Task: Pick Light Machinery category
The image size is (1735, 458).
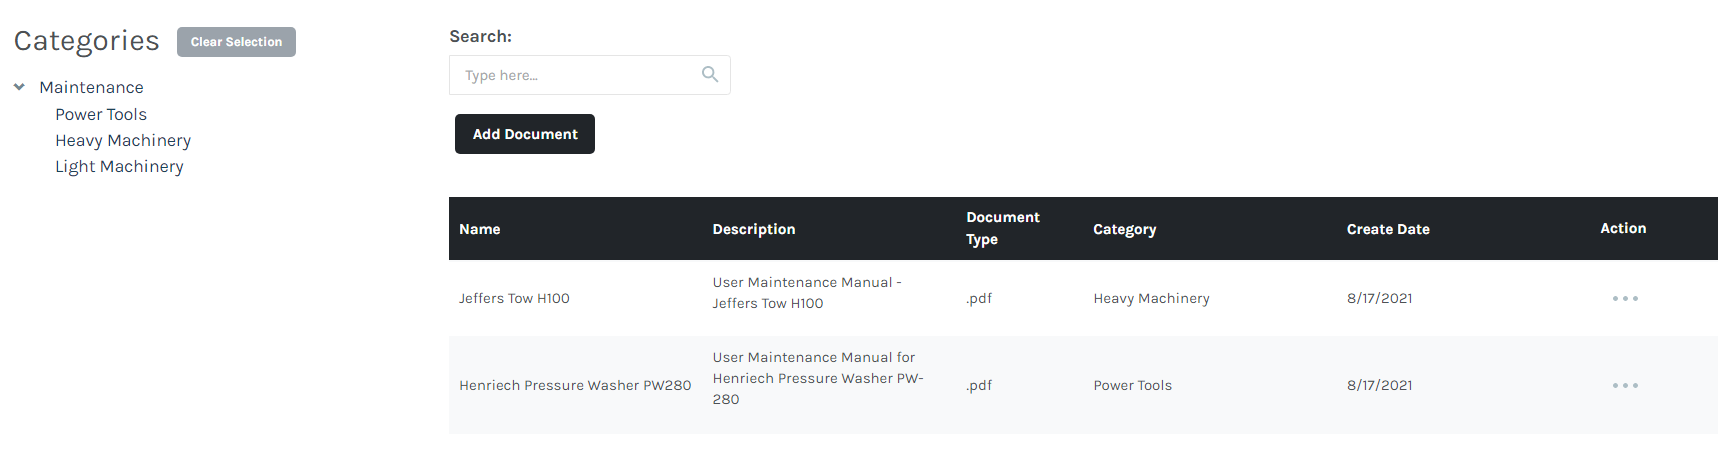Action: click(x=119, y=167)
